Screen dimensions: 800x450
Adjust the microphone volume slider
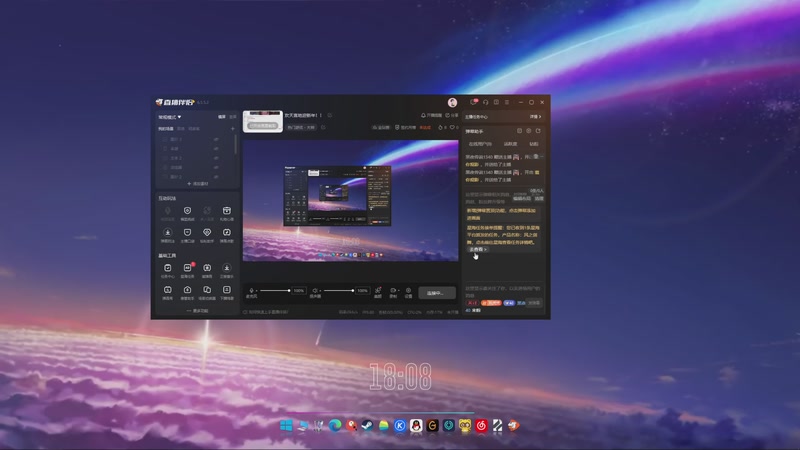pyautogui.click(x=276, y=291)
